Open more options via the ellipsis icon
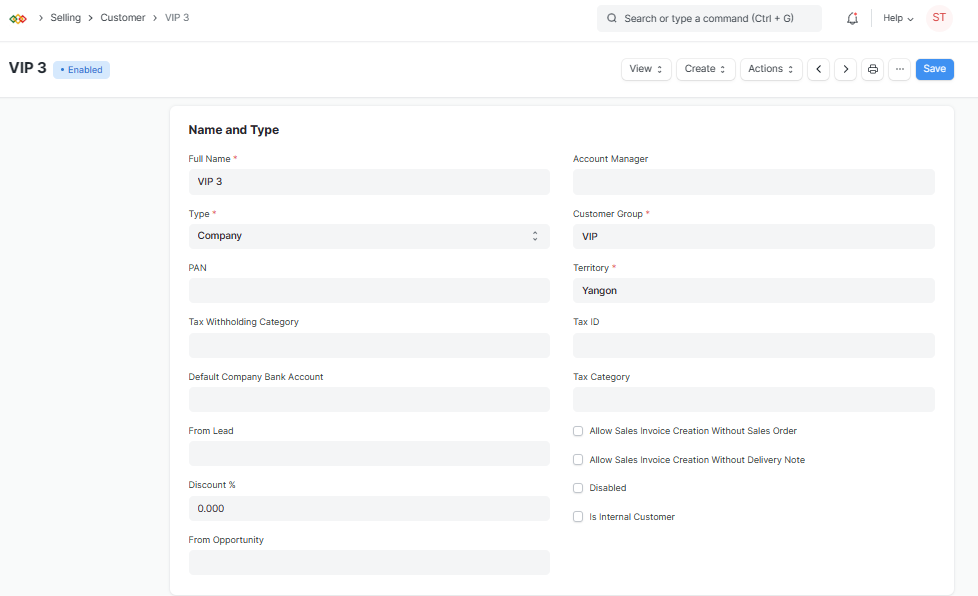The height and width of the screenshot is (596, 978). (x=900, y=69)
